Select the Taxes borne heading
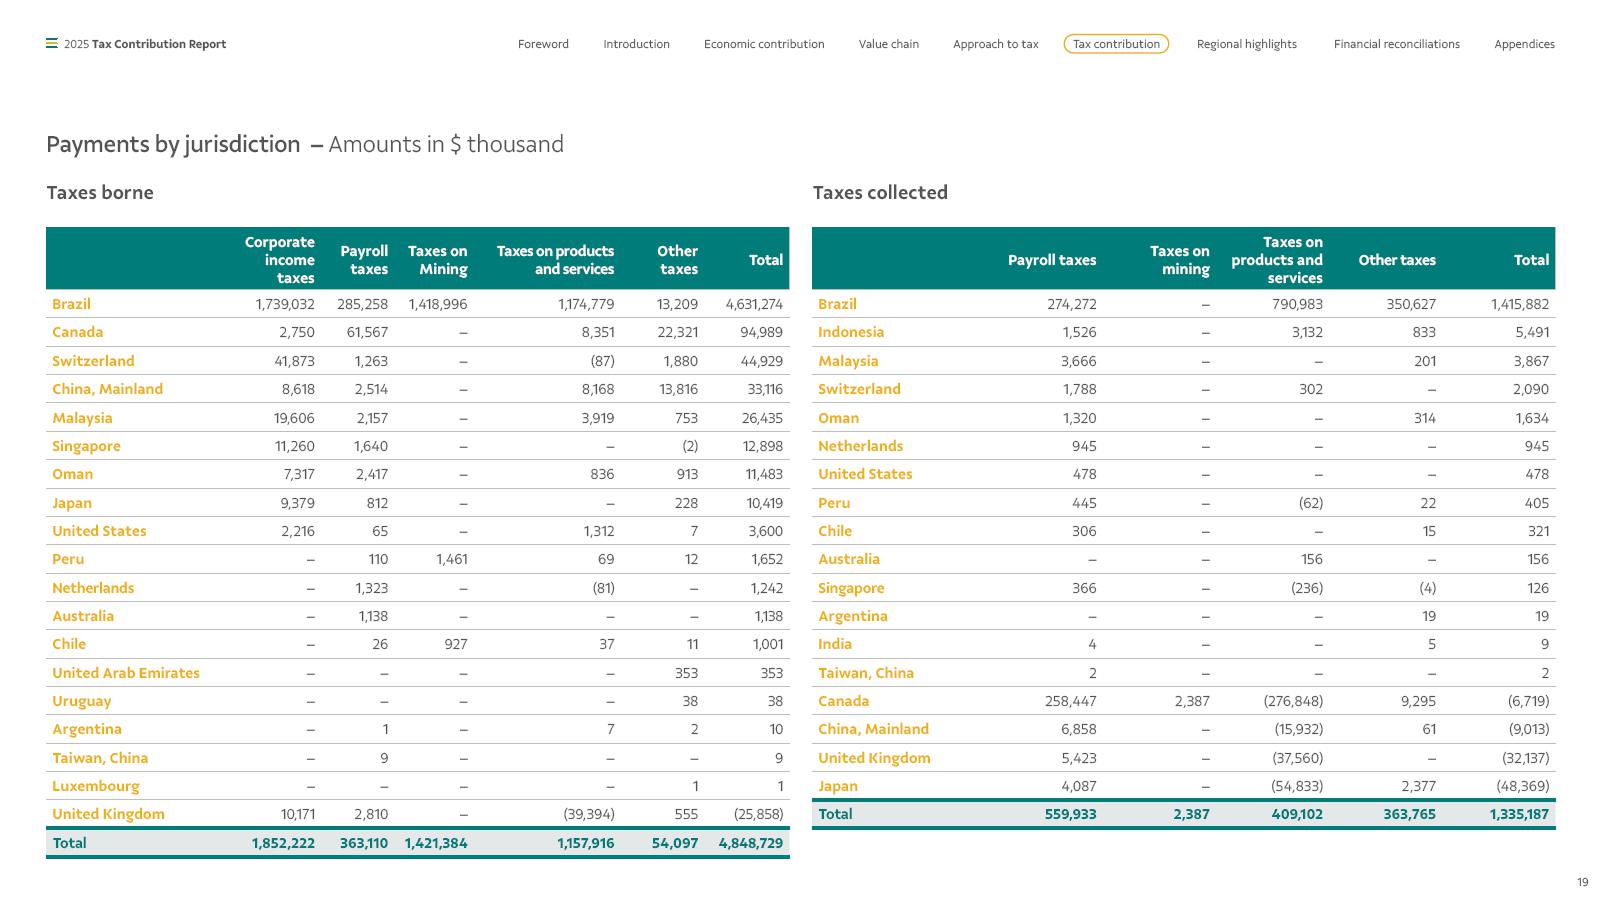The width and height of the screenshot is (1599, 902). (x=100, y=192)
